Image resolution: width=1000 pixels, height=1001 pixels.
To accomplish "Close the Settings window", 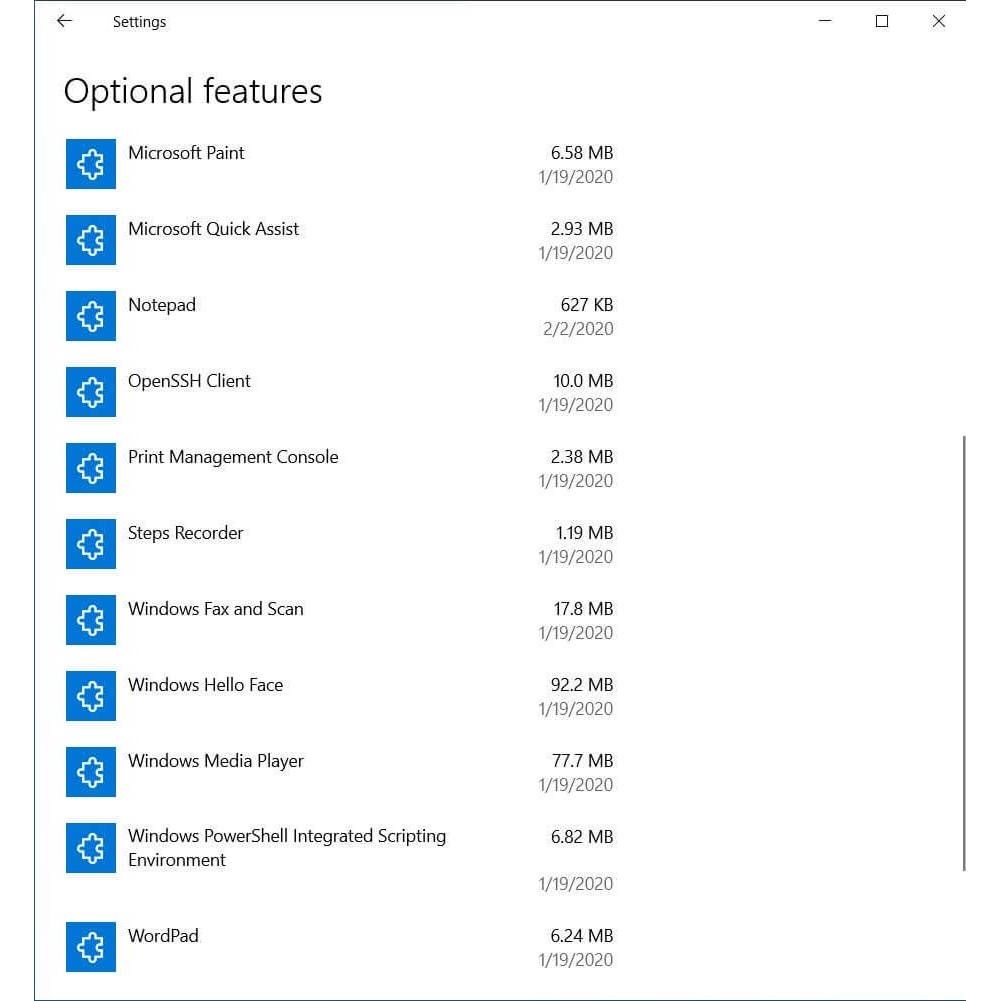I will 939,21.
